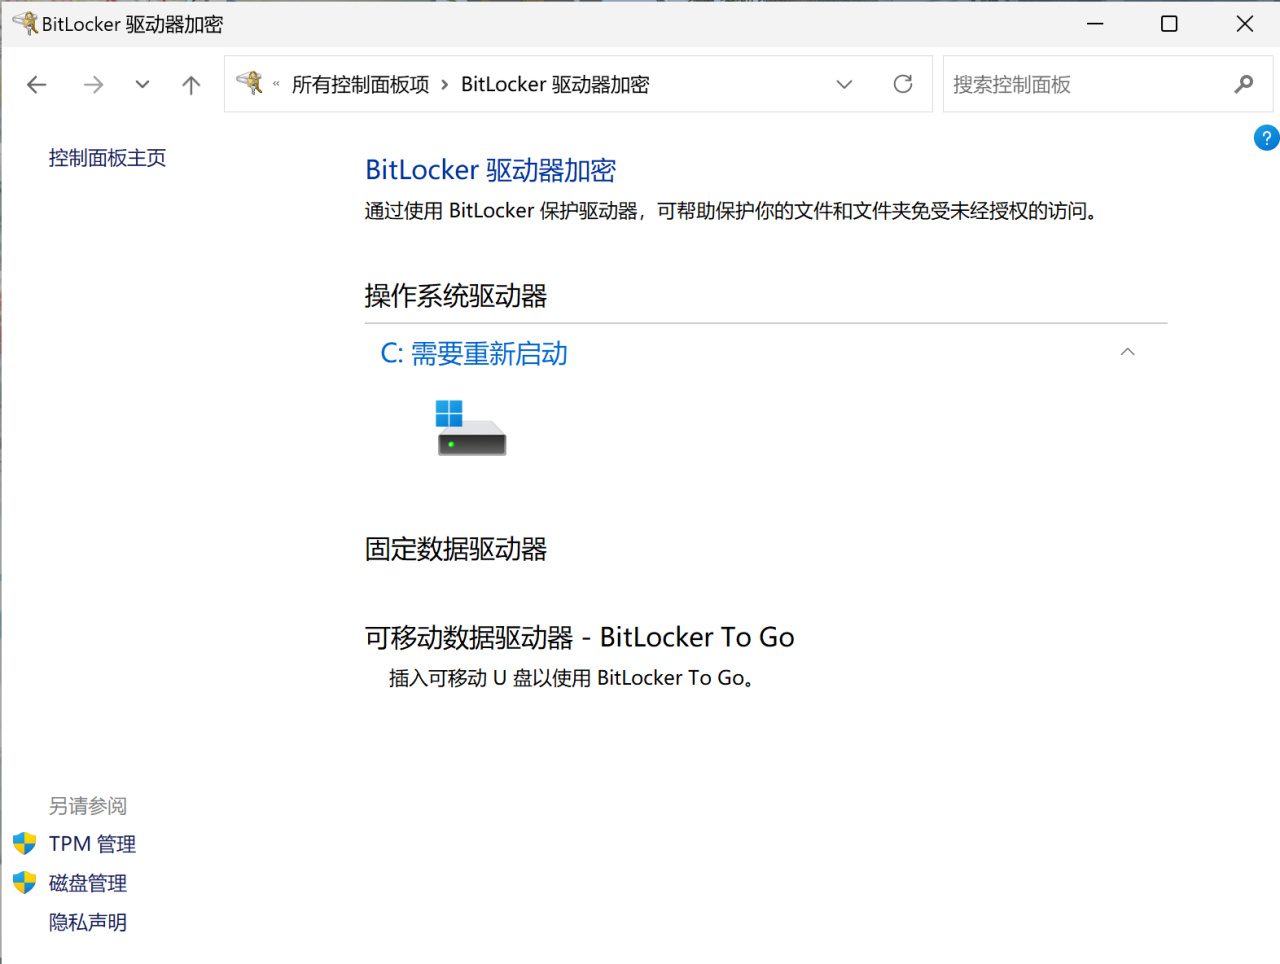This screenshot has height=964, width=1280.
Task: Click the BitLocker title bar icon
Action: (25, 23)
